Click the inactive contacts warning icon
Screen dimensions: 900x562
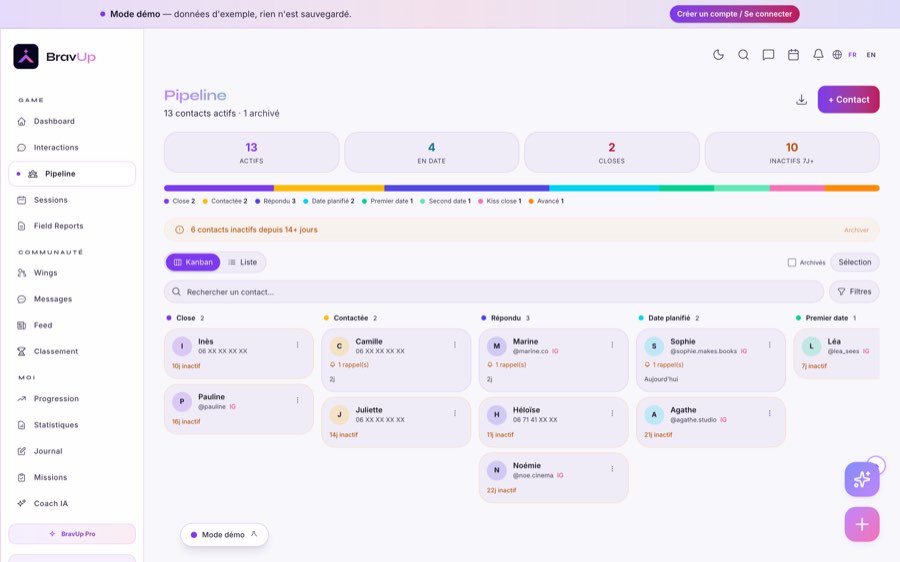tap(179, 230)
